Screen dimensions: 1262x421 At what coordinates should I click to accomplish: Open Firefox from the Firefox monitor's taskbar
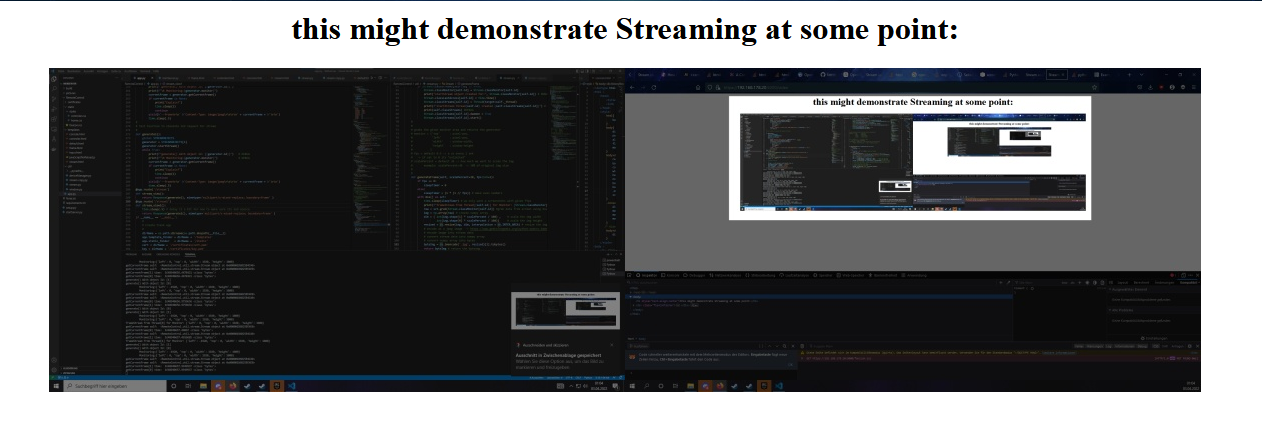click(x=720, y=386)
